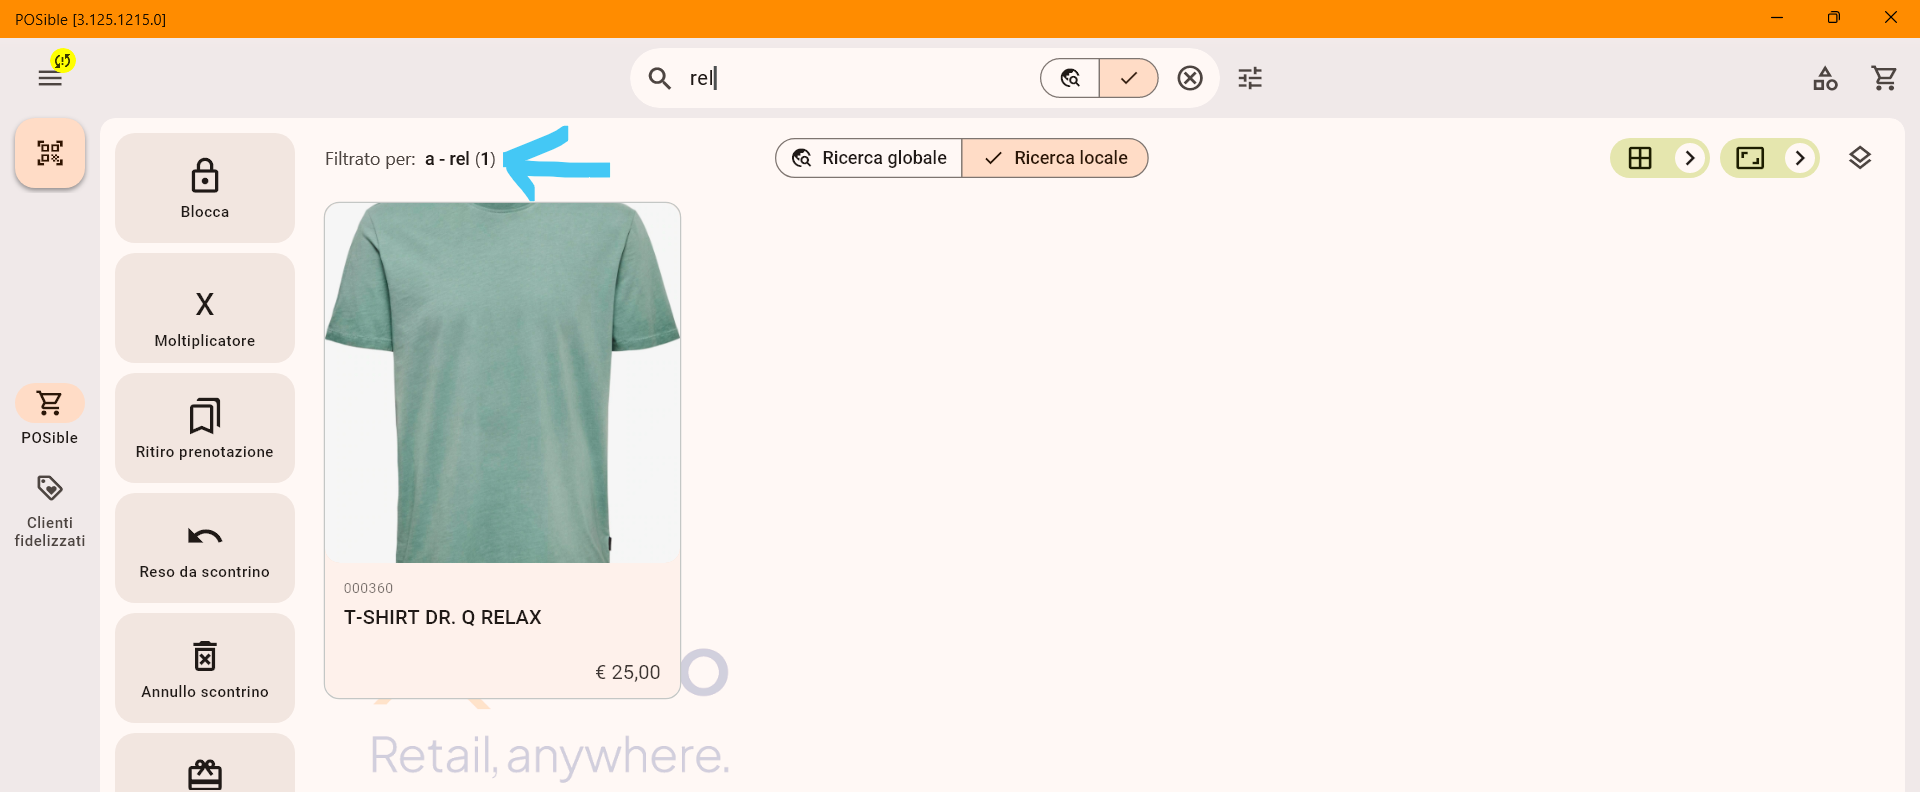This screenshot has height=792, width=1920.
Task: Click the product code 000360
Action: coord(369,588)
